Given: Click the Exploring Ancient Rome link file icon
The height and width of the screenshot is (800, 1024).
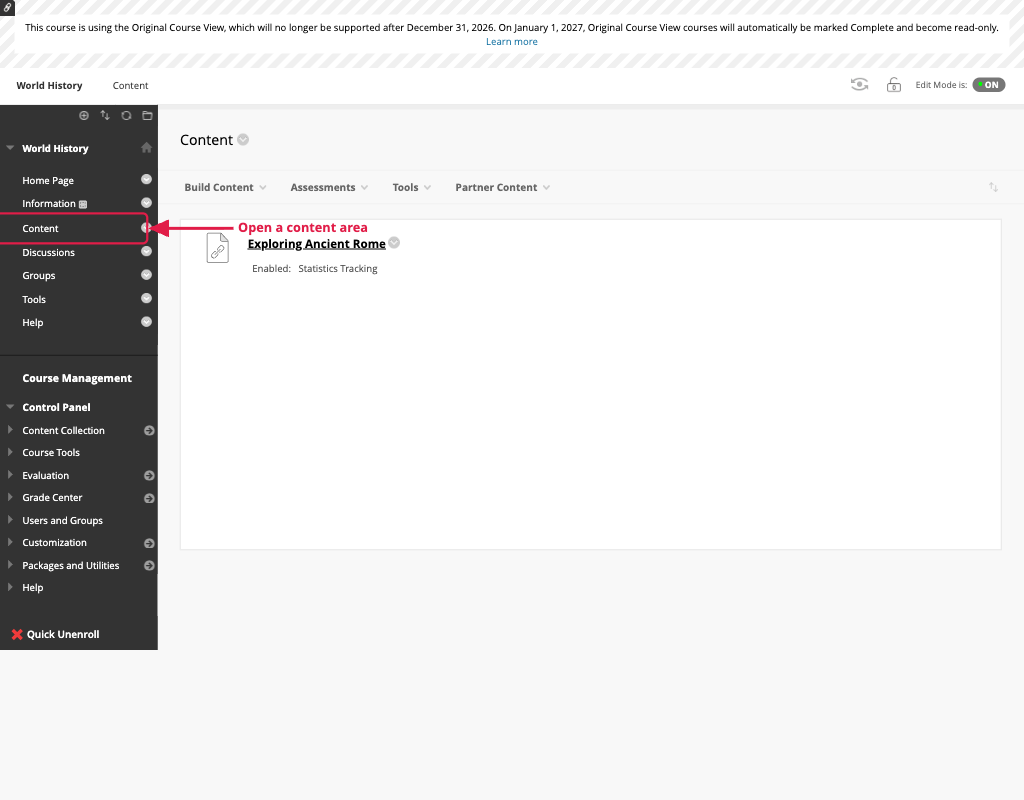Looking at the screenshot, I should [x=217, y=248].
